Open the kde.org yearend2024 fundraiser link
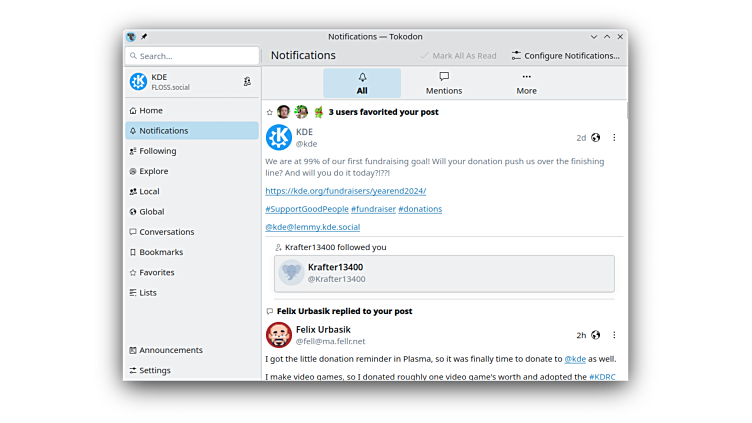The image size is (752, 423). coord(345,190)
